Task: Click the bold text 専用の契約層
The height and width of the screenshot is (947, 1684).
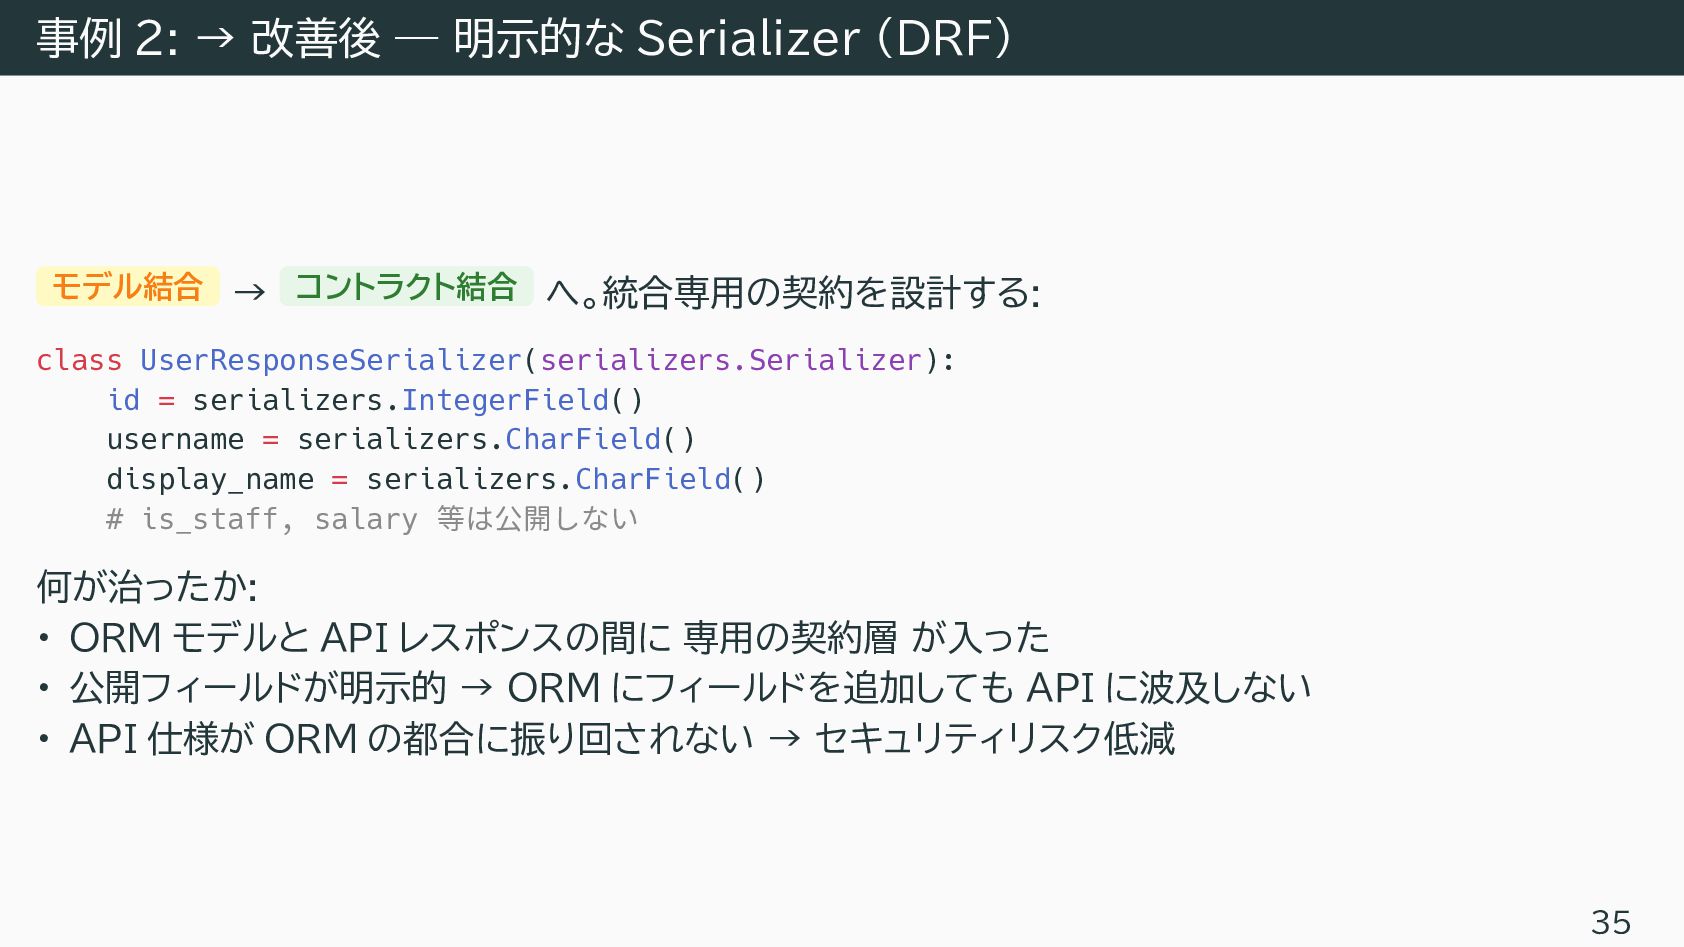Action: [x=790, y=637]
